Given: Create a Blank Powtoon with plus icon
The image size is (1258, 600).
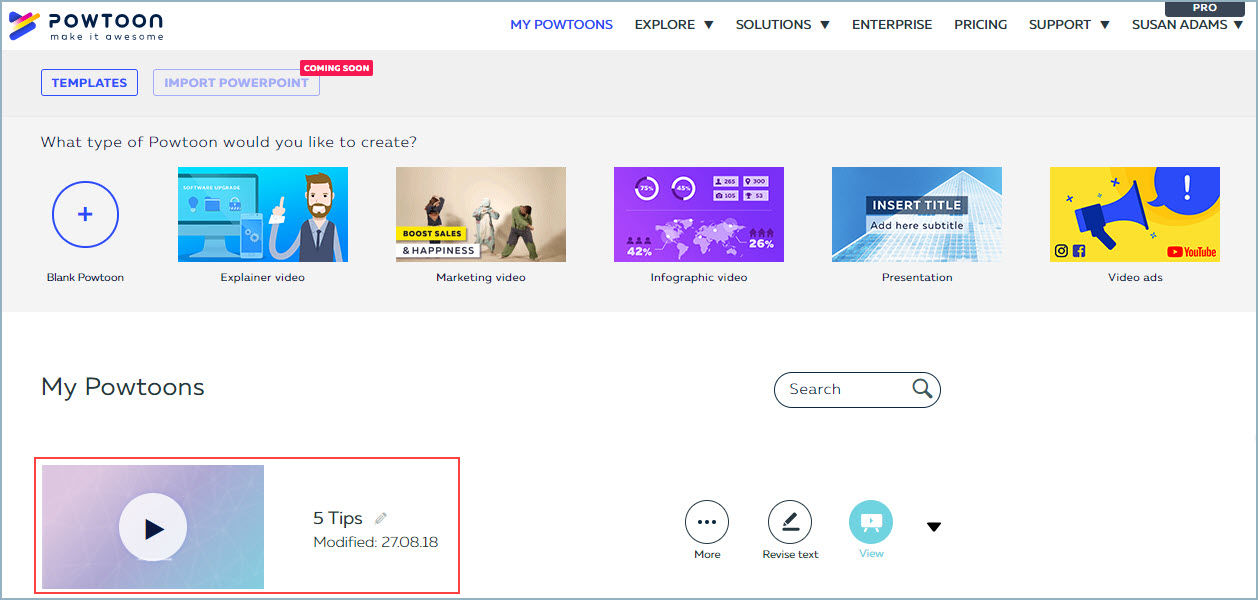Looking at the screenshot, I should (85, 214).
